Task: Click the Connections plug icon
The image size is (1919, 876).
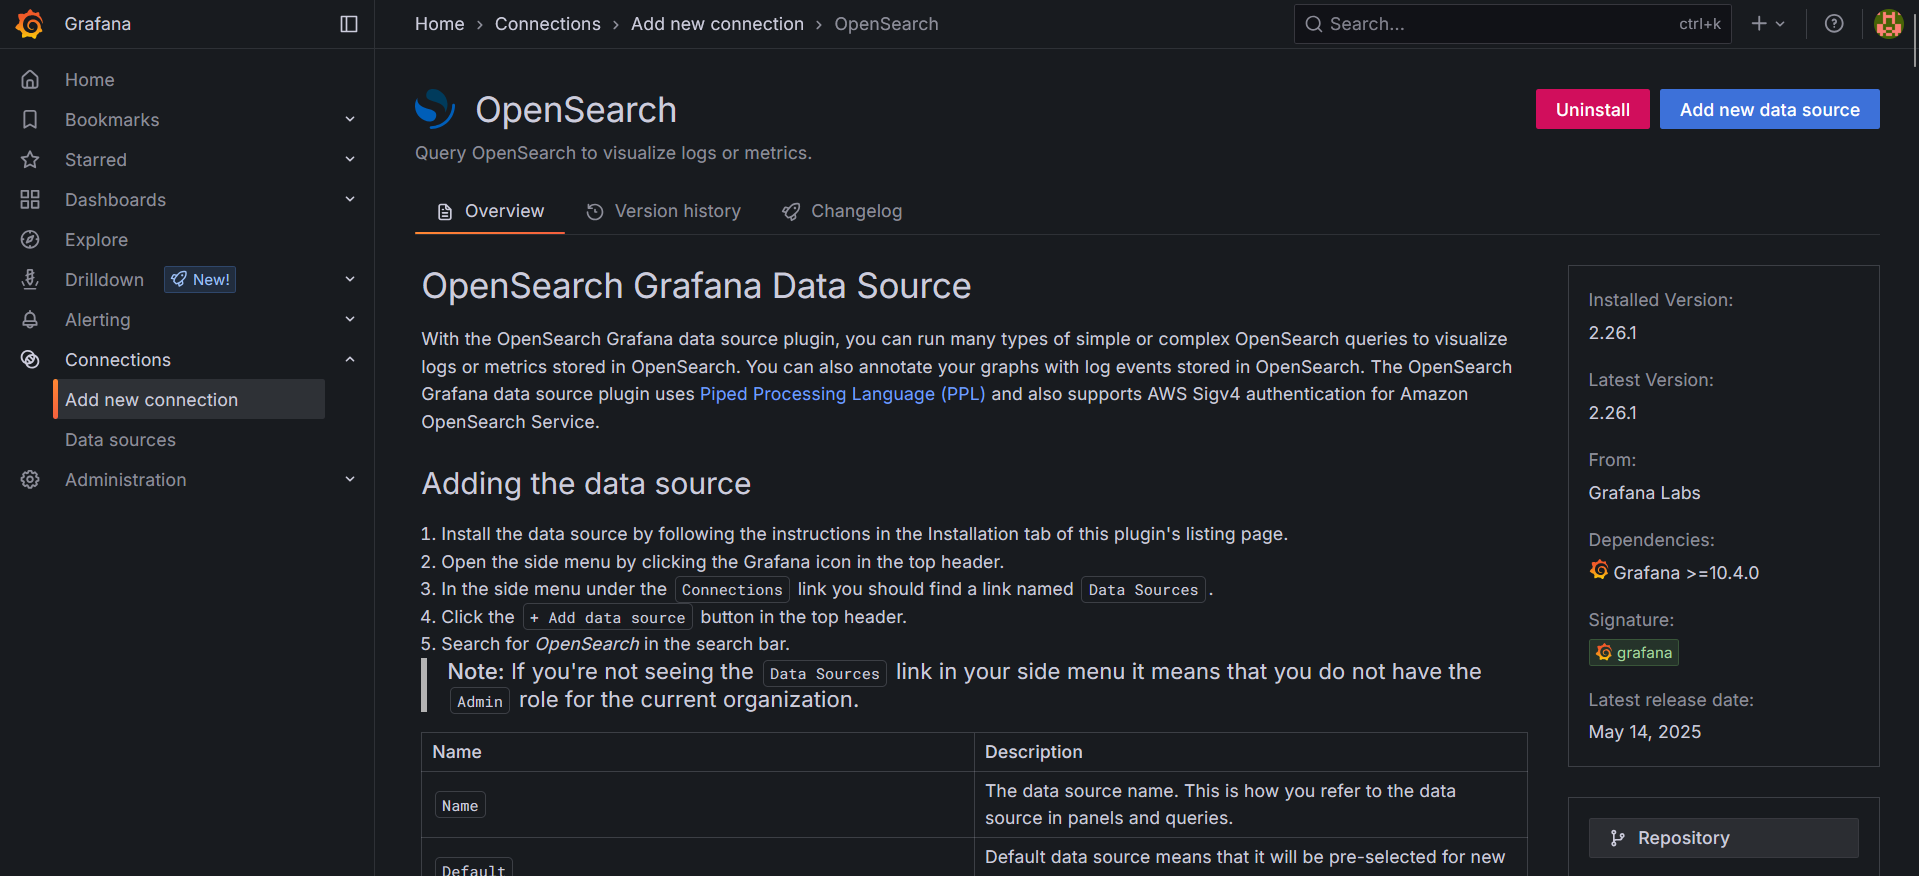Action: click(30, 360)
